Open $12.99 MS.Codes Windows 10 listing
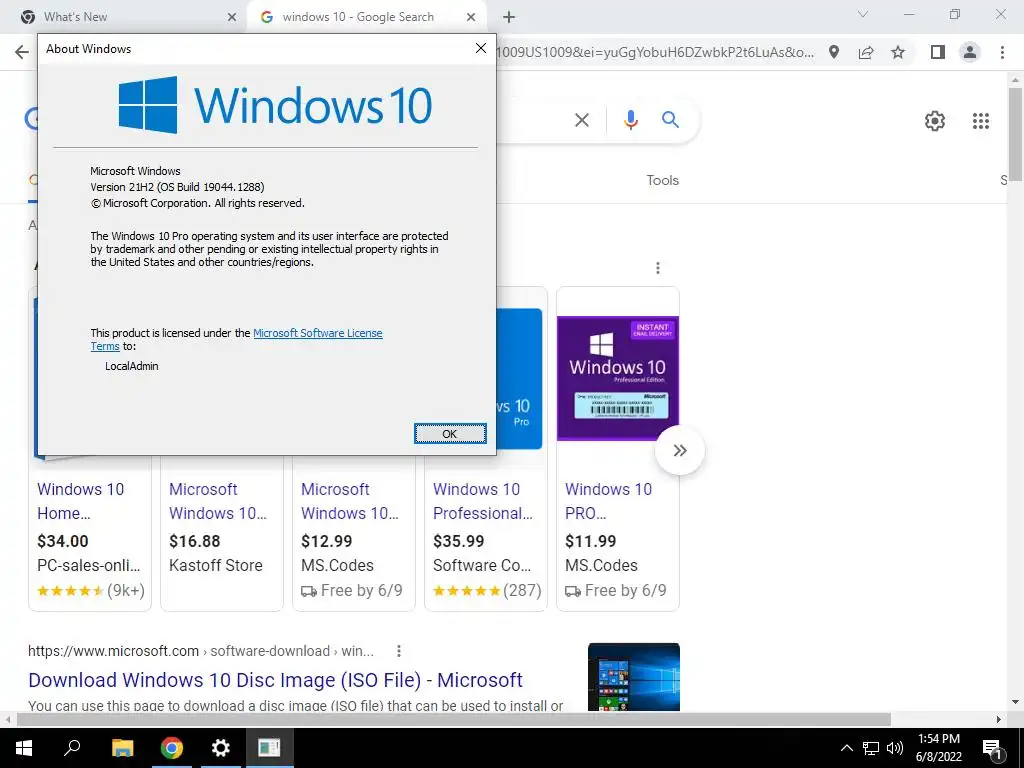Image resolution: width=1024 pixels, height=768 pixels. [x=350, y=501]
